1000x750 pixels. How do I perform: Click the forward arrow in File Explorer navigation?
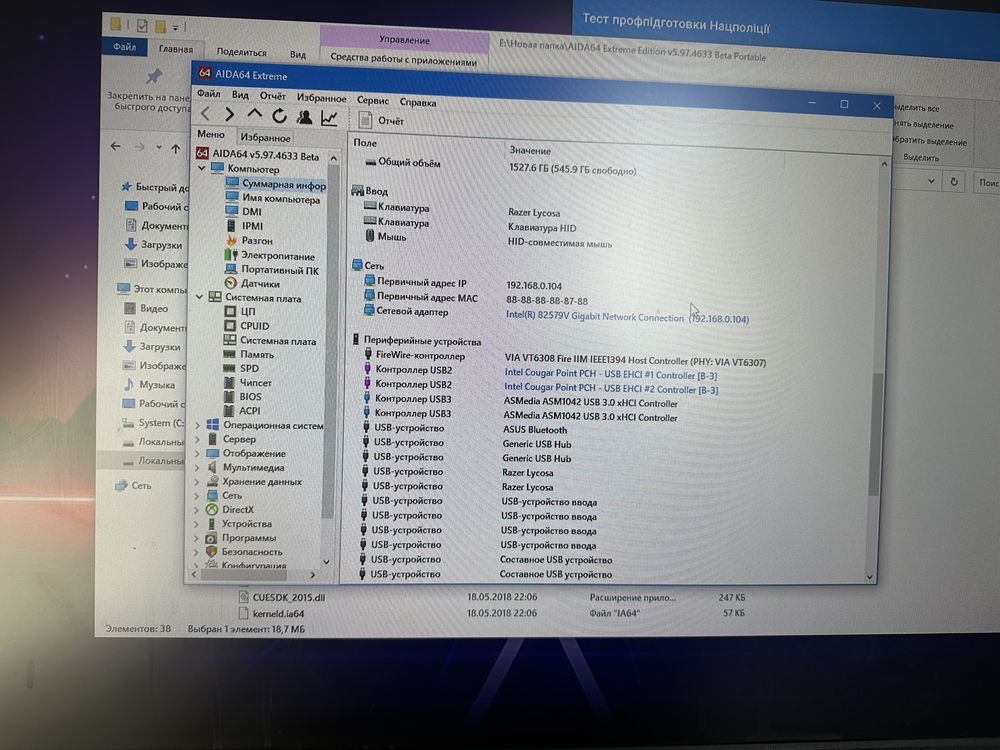click(140, 147)
